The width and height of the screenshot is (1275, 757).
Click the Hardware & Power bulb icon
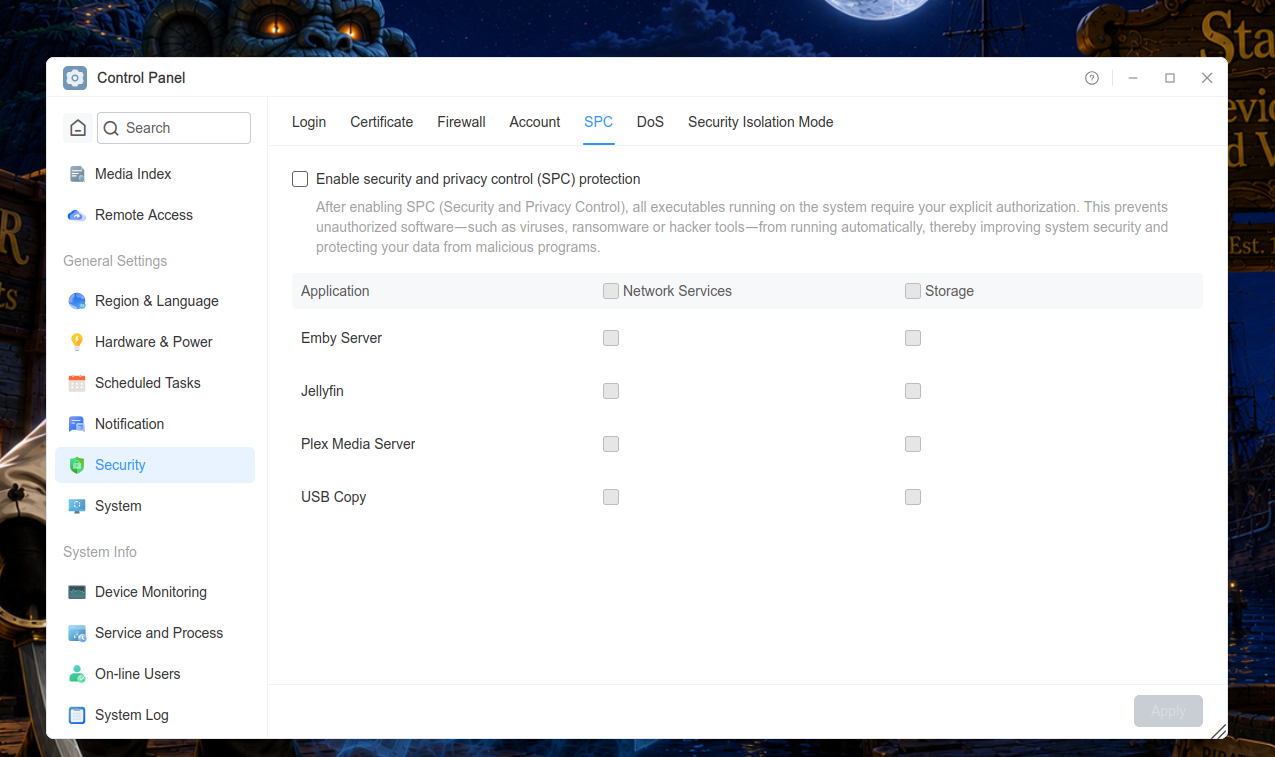[x=77, y=342]
